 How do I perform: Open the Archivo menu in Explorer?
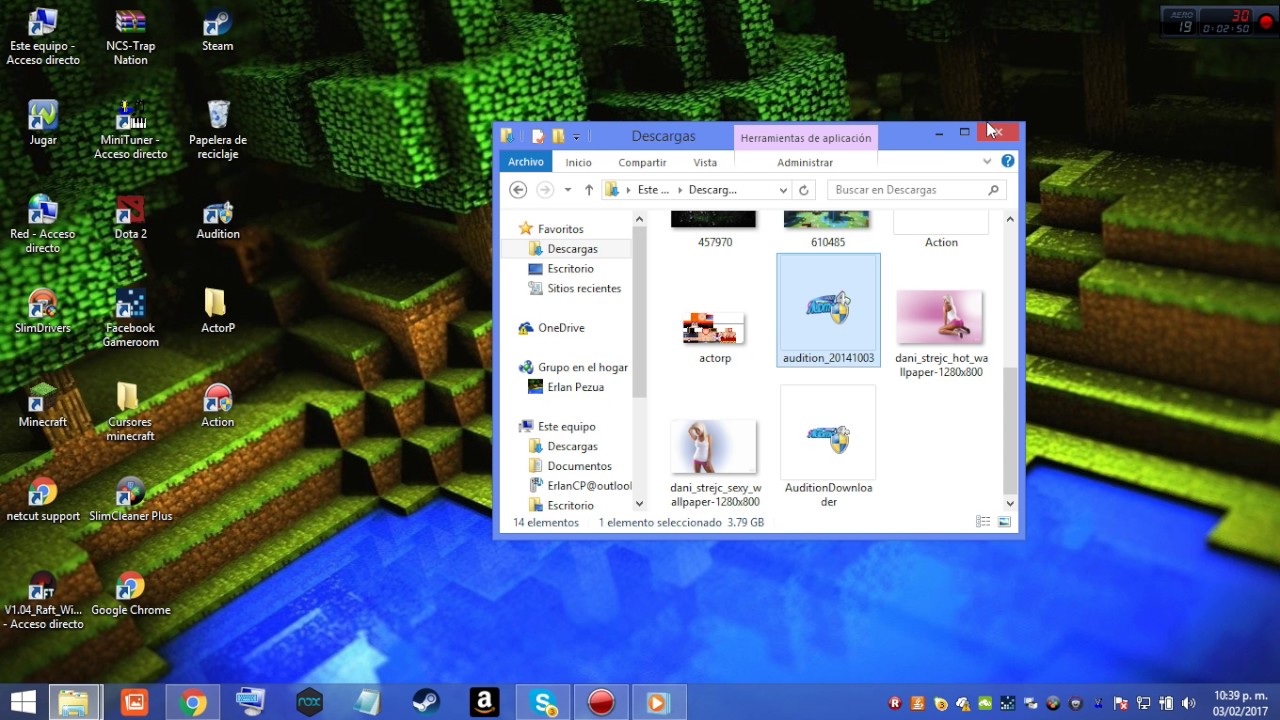click(x=525, y=162)
